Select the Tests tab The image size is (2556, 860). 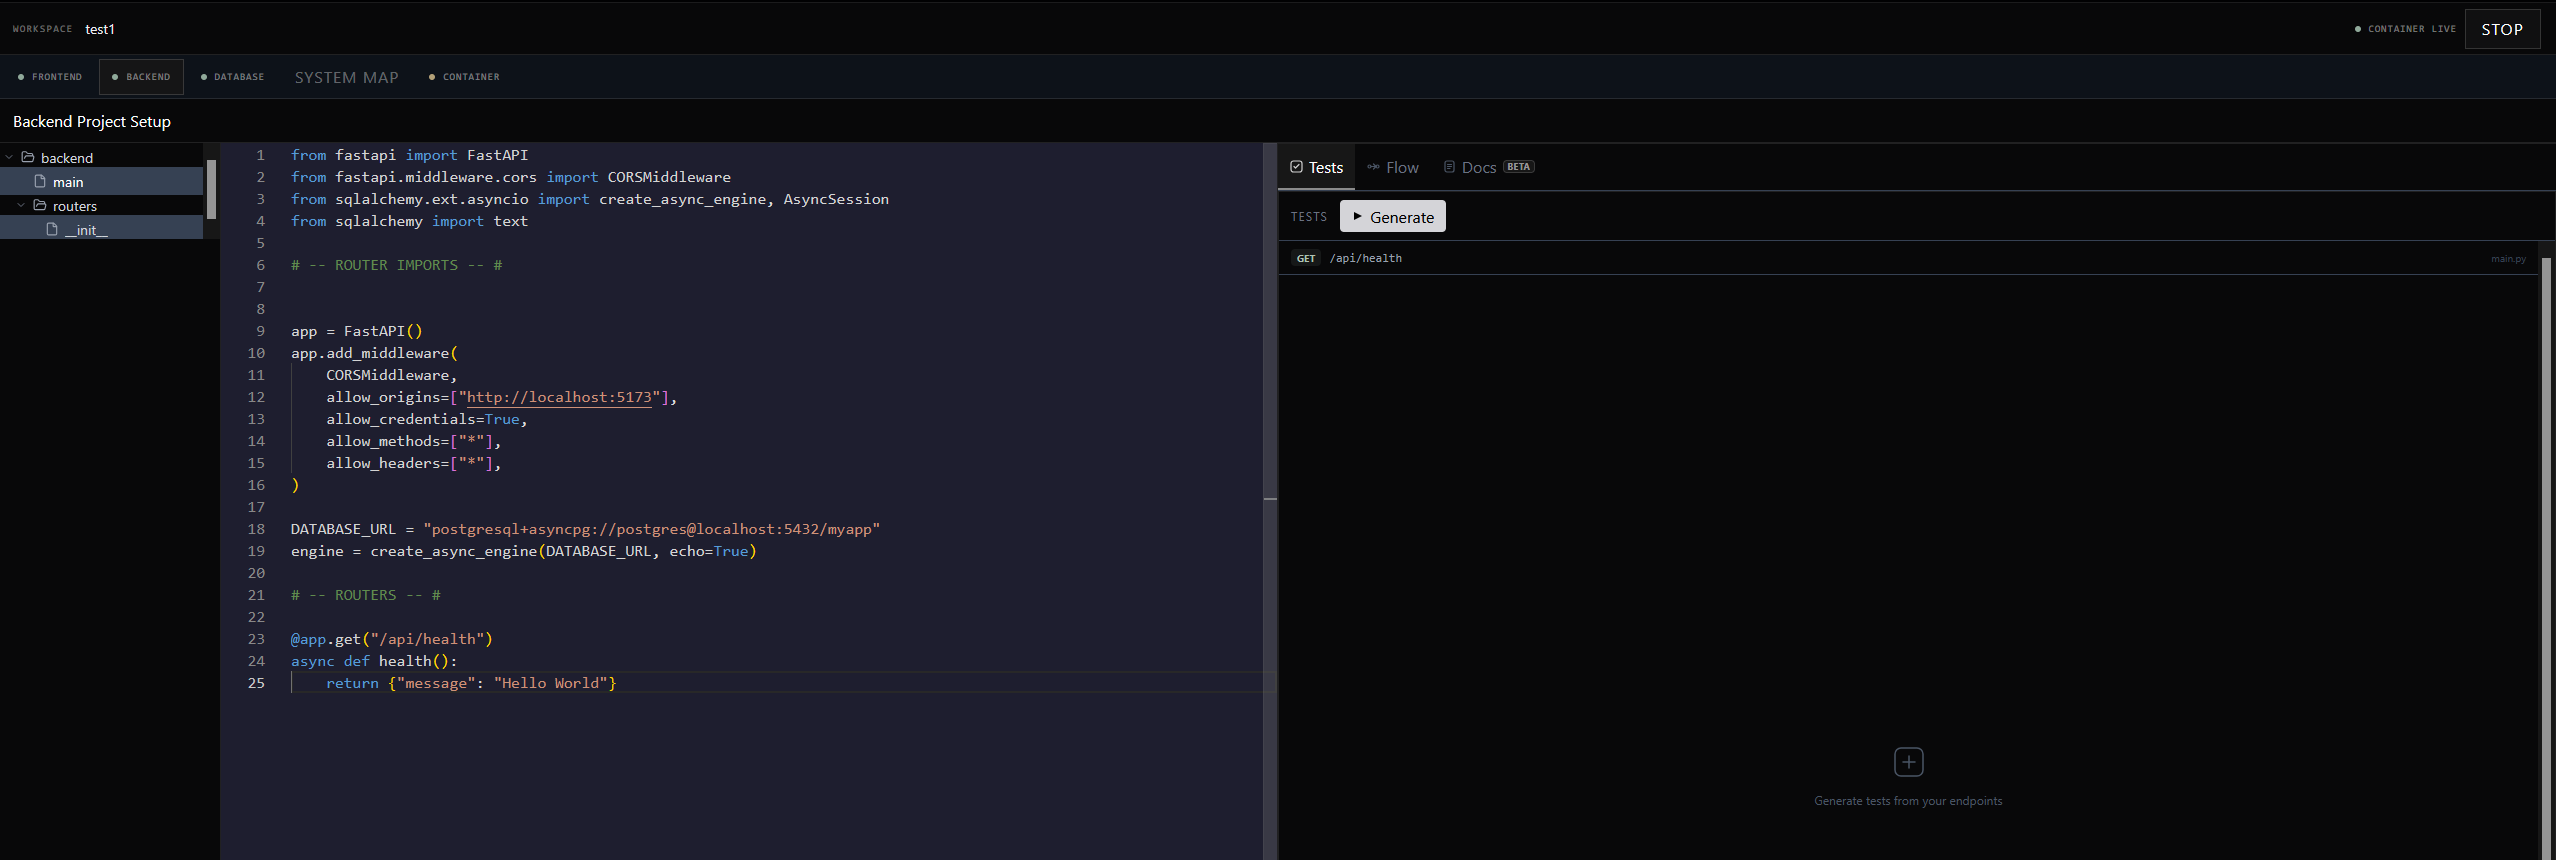1316,167
